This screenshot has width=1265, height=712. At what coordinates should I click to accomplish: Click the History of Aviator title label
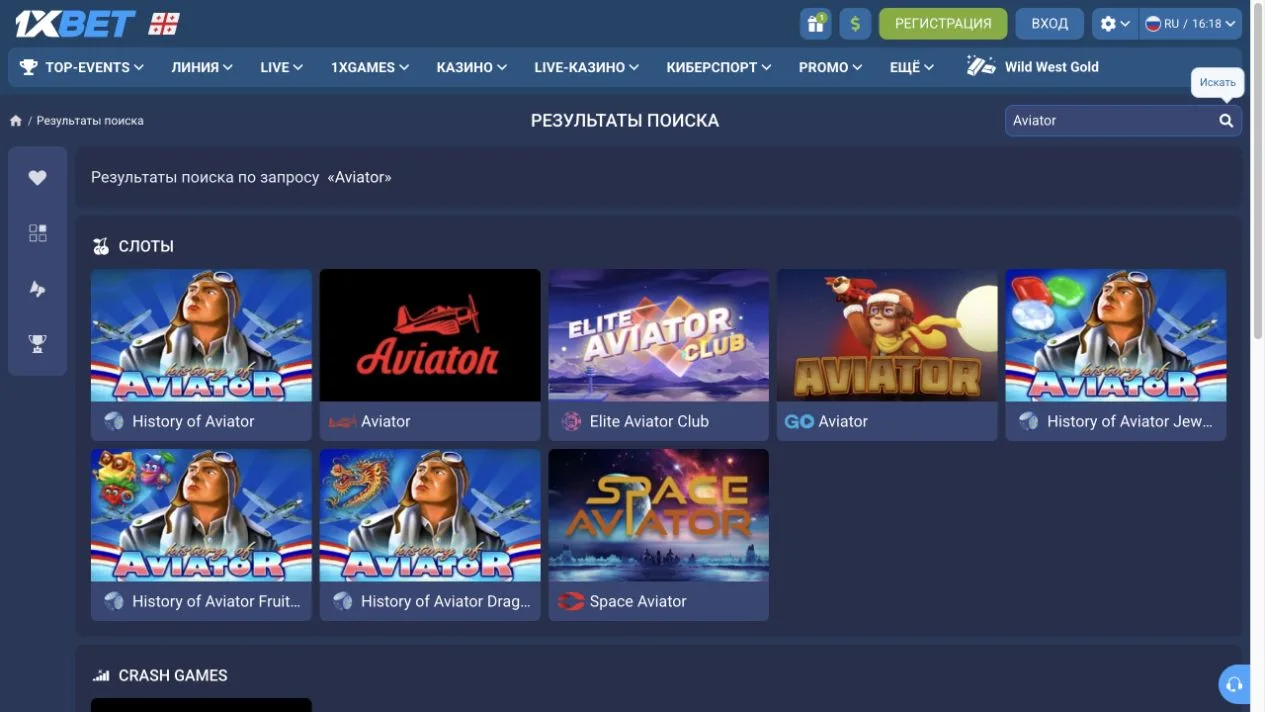coord(193,421)
